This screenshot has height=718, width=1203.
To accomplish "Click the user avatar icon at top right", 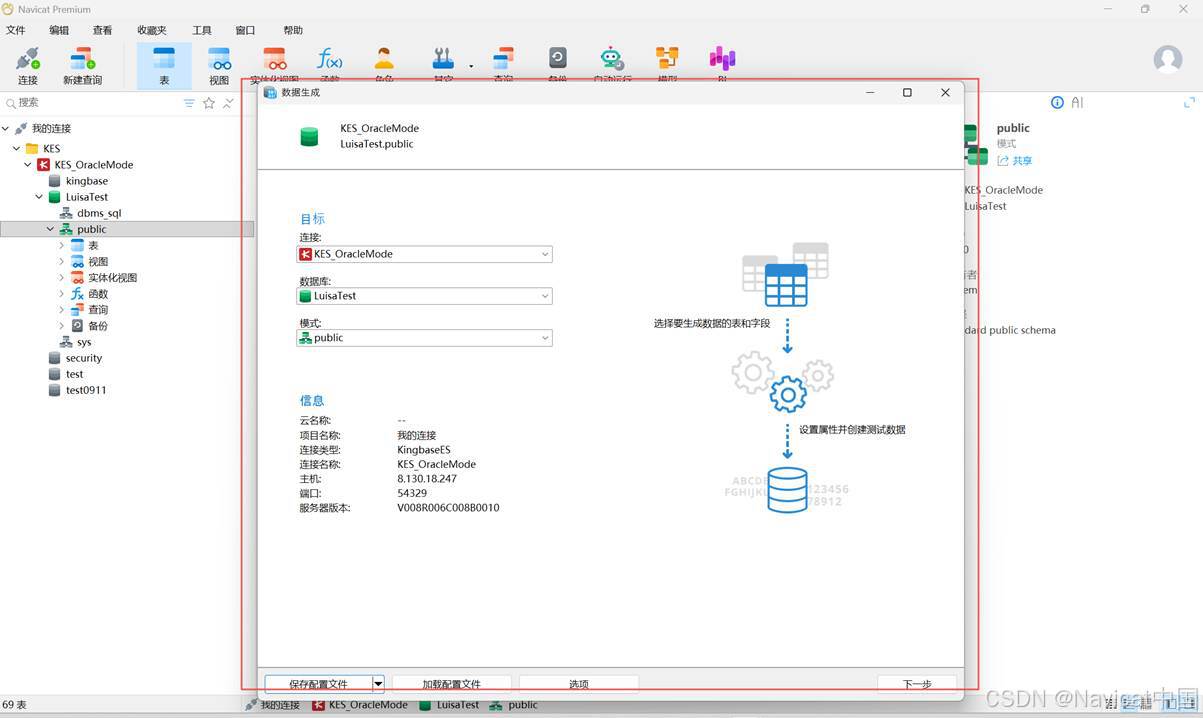I will click(x=1168, y=59).
